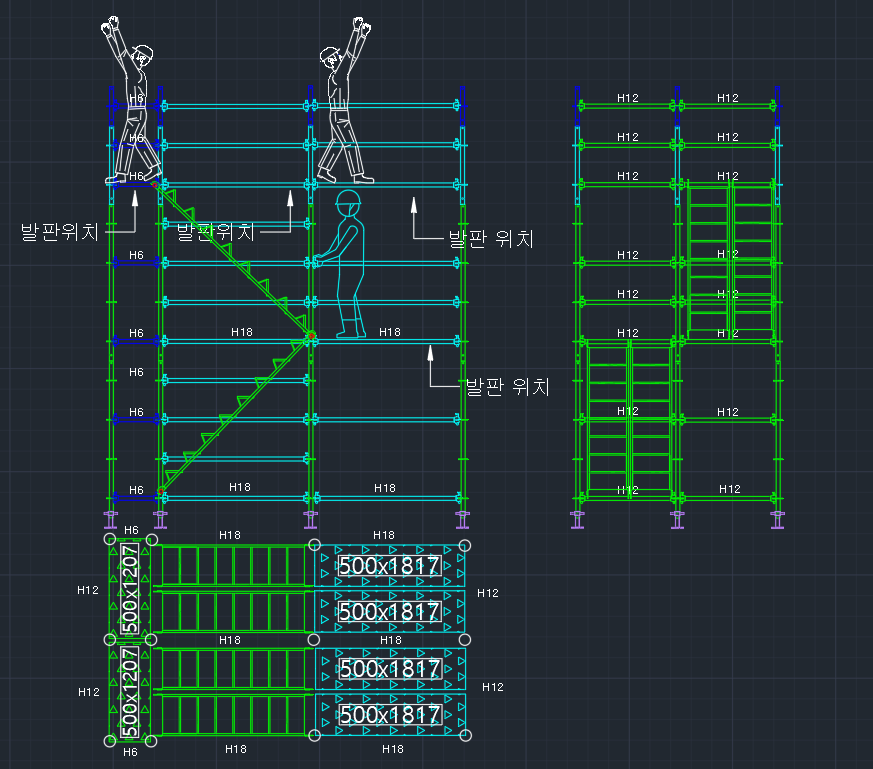Select the upper vertical 500x1207 label
The image size is (873, 769).
pyautogui.click(x=130, y=589)
